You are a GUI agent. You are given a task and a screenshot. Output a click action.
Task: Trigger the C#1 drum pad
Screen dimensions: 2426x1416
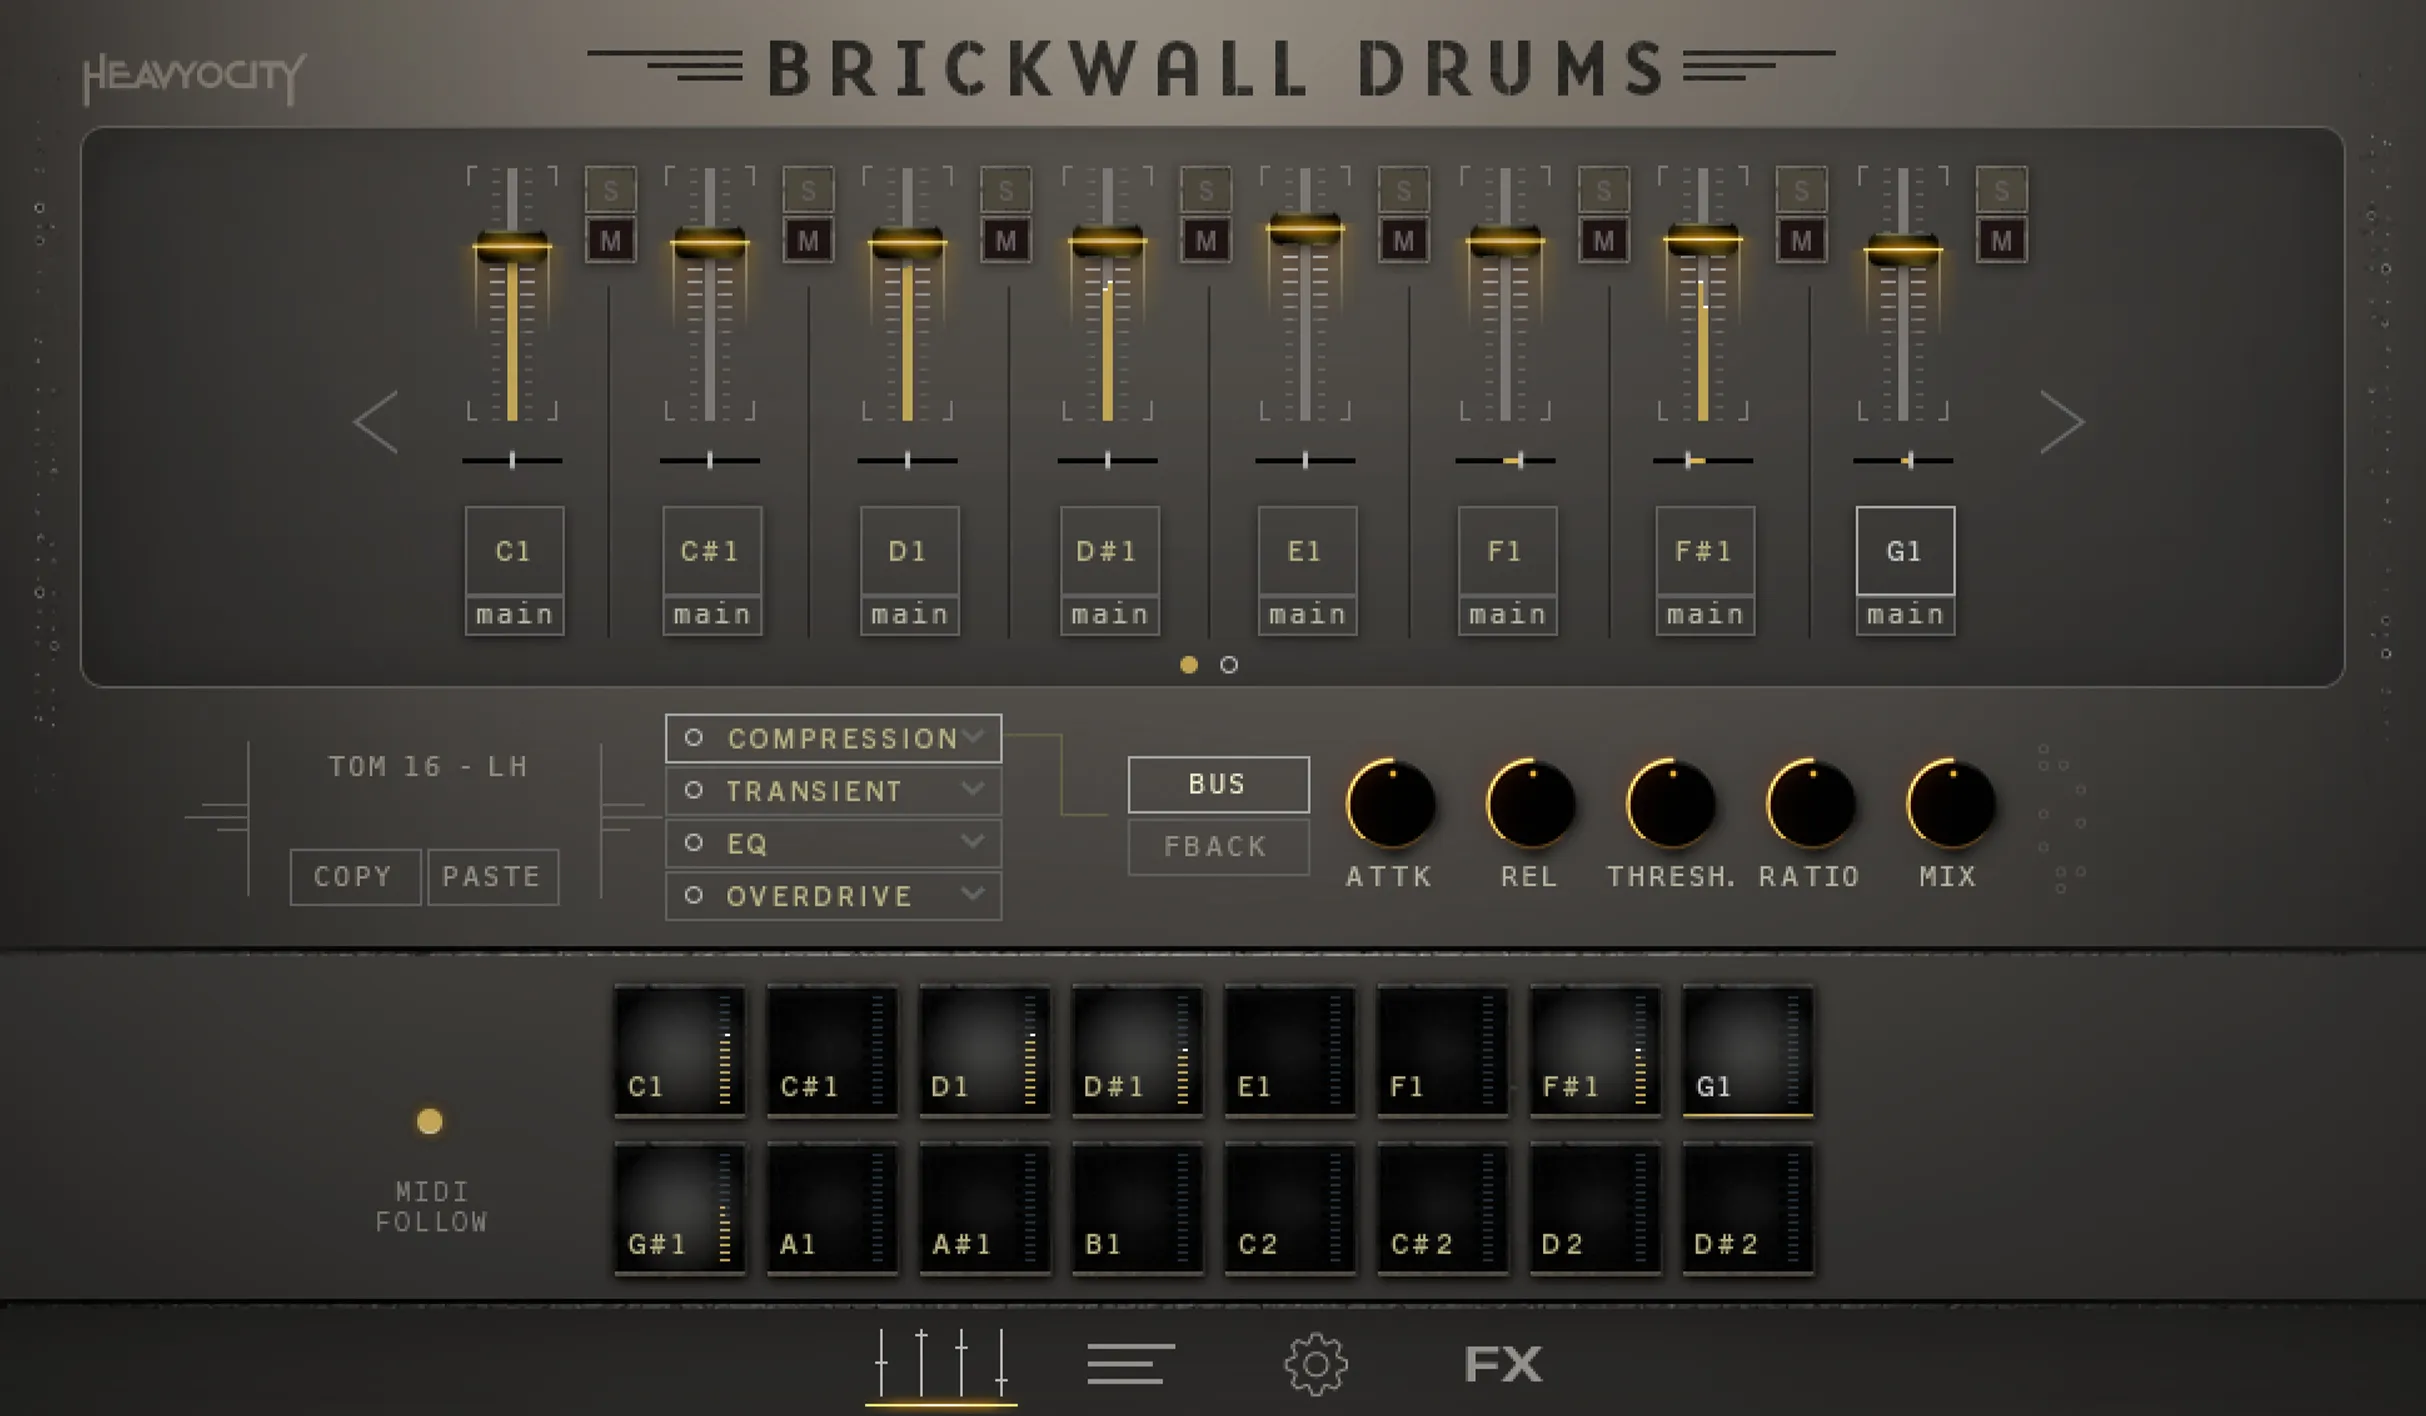tap(832, 1051)
